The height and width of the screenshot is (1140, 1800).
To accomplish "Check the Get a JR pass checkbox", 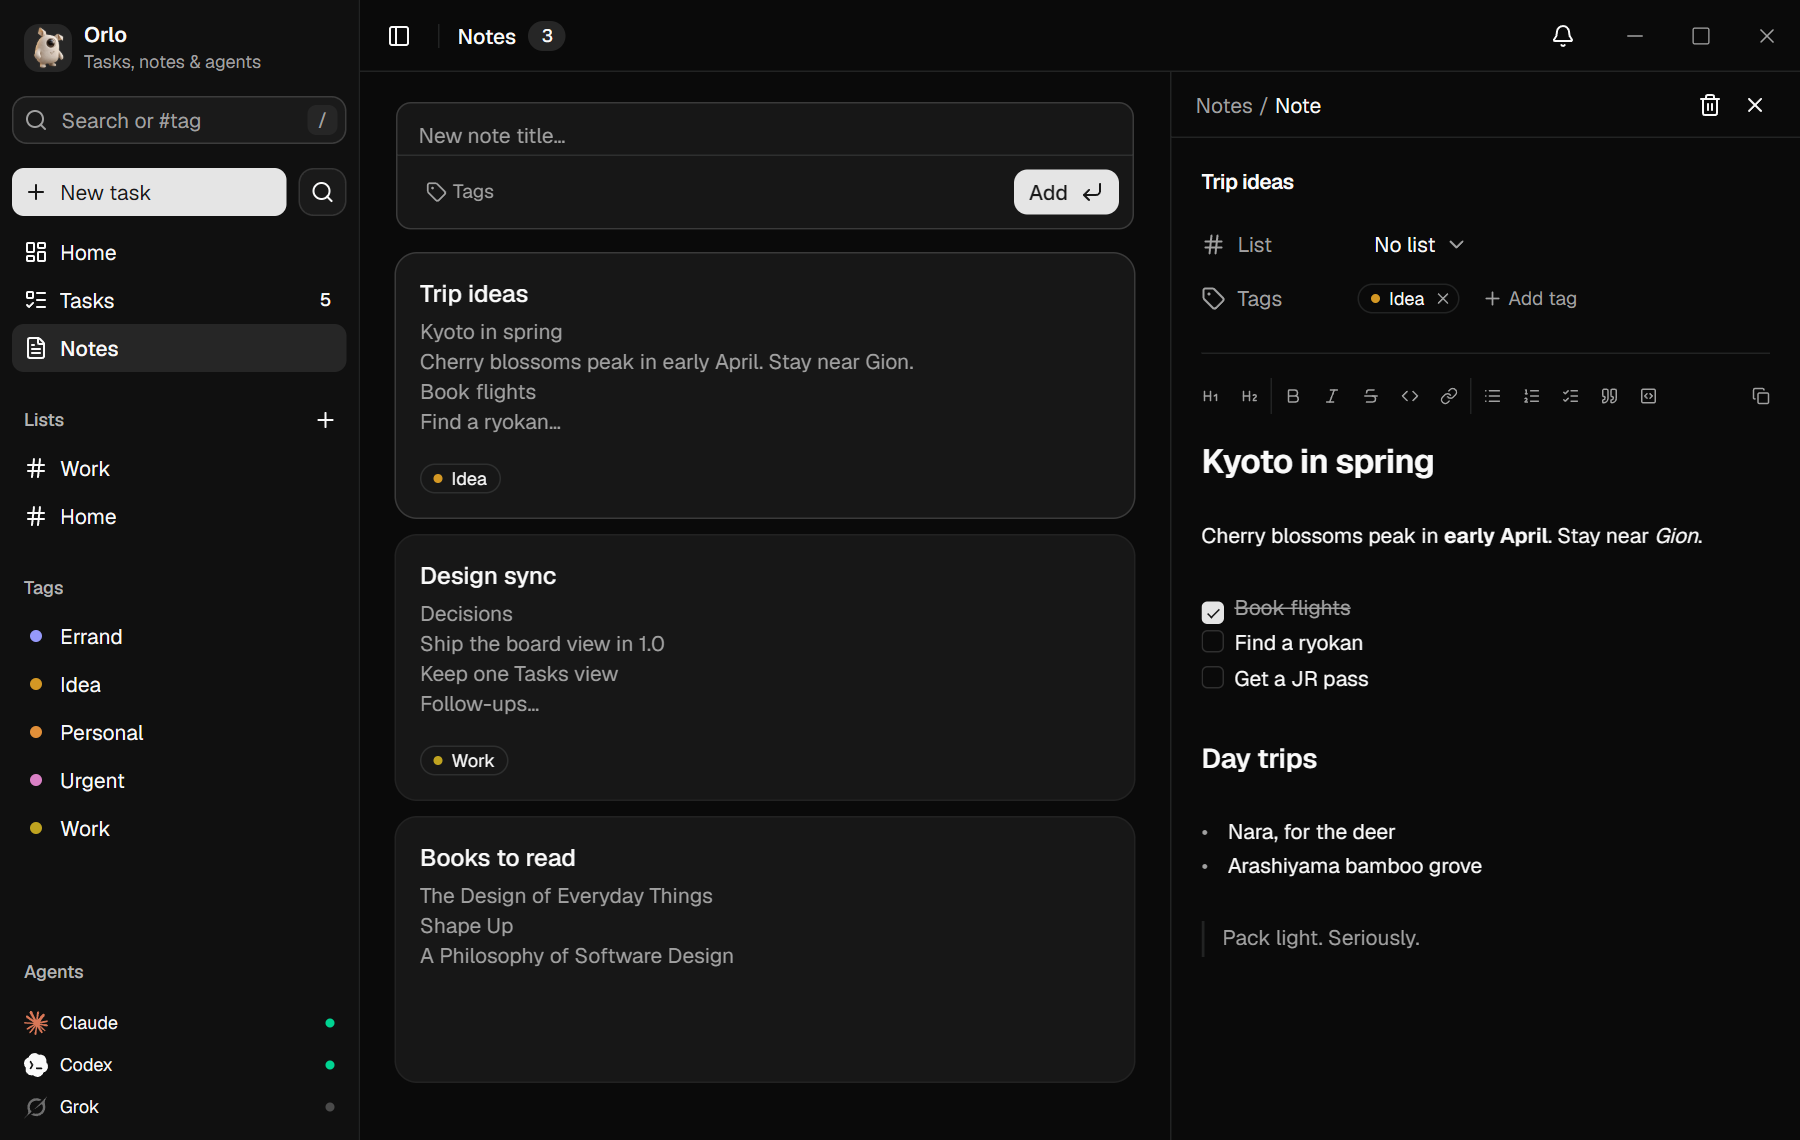I will tap(1213, 678).
